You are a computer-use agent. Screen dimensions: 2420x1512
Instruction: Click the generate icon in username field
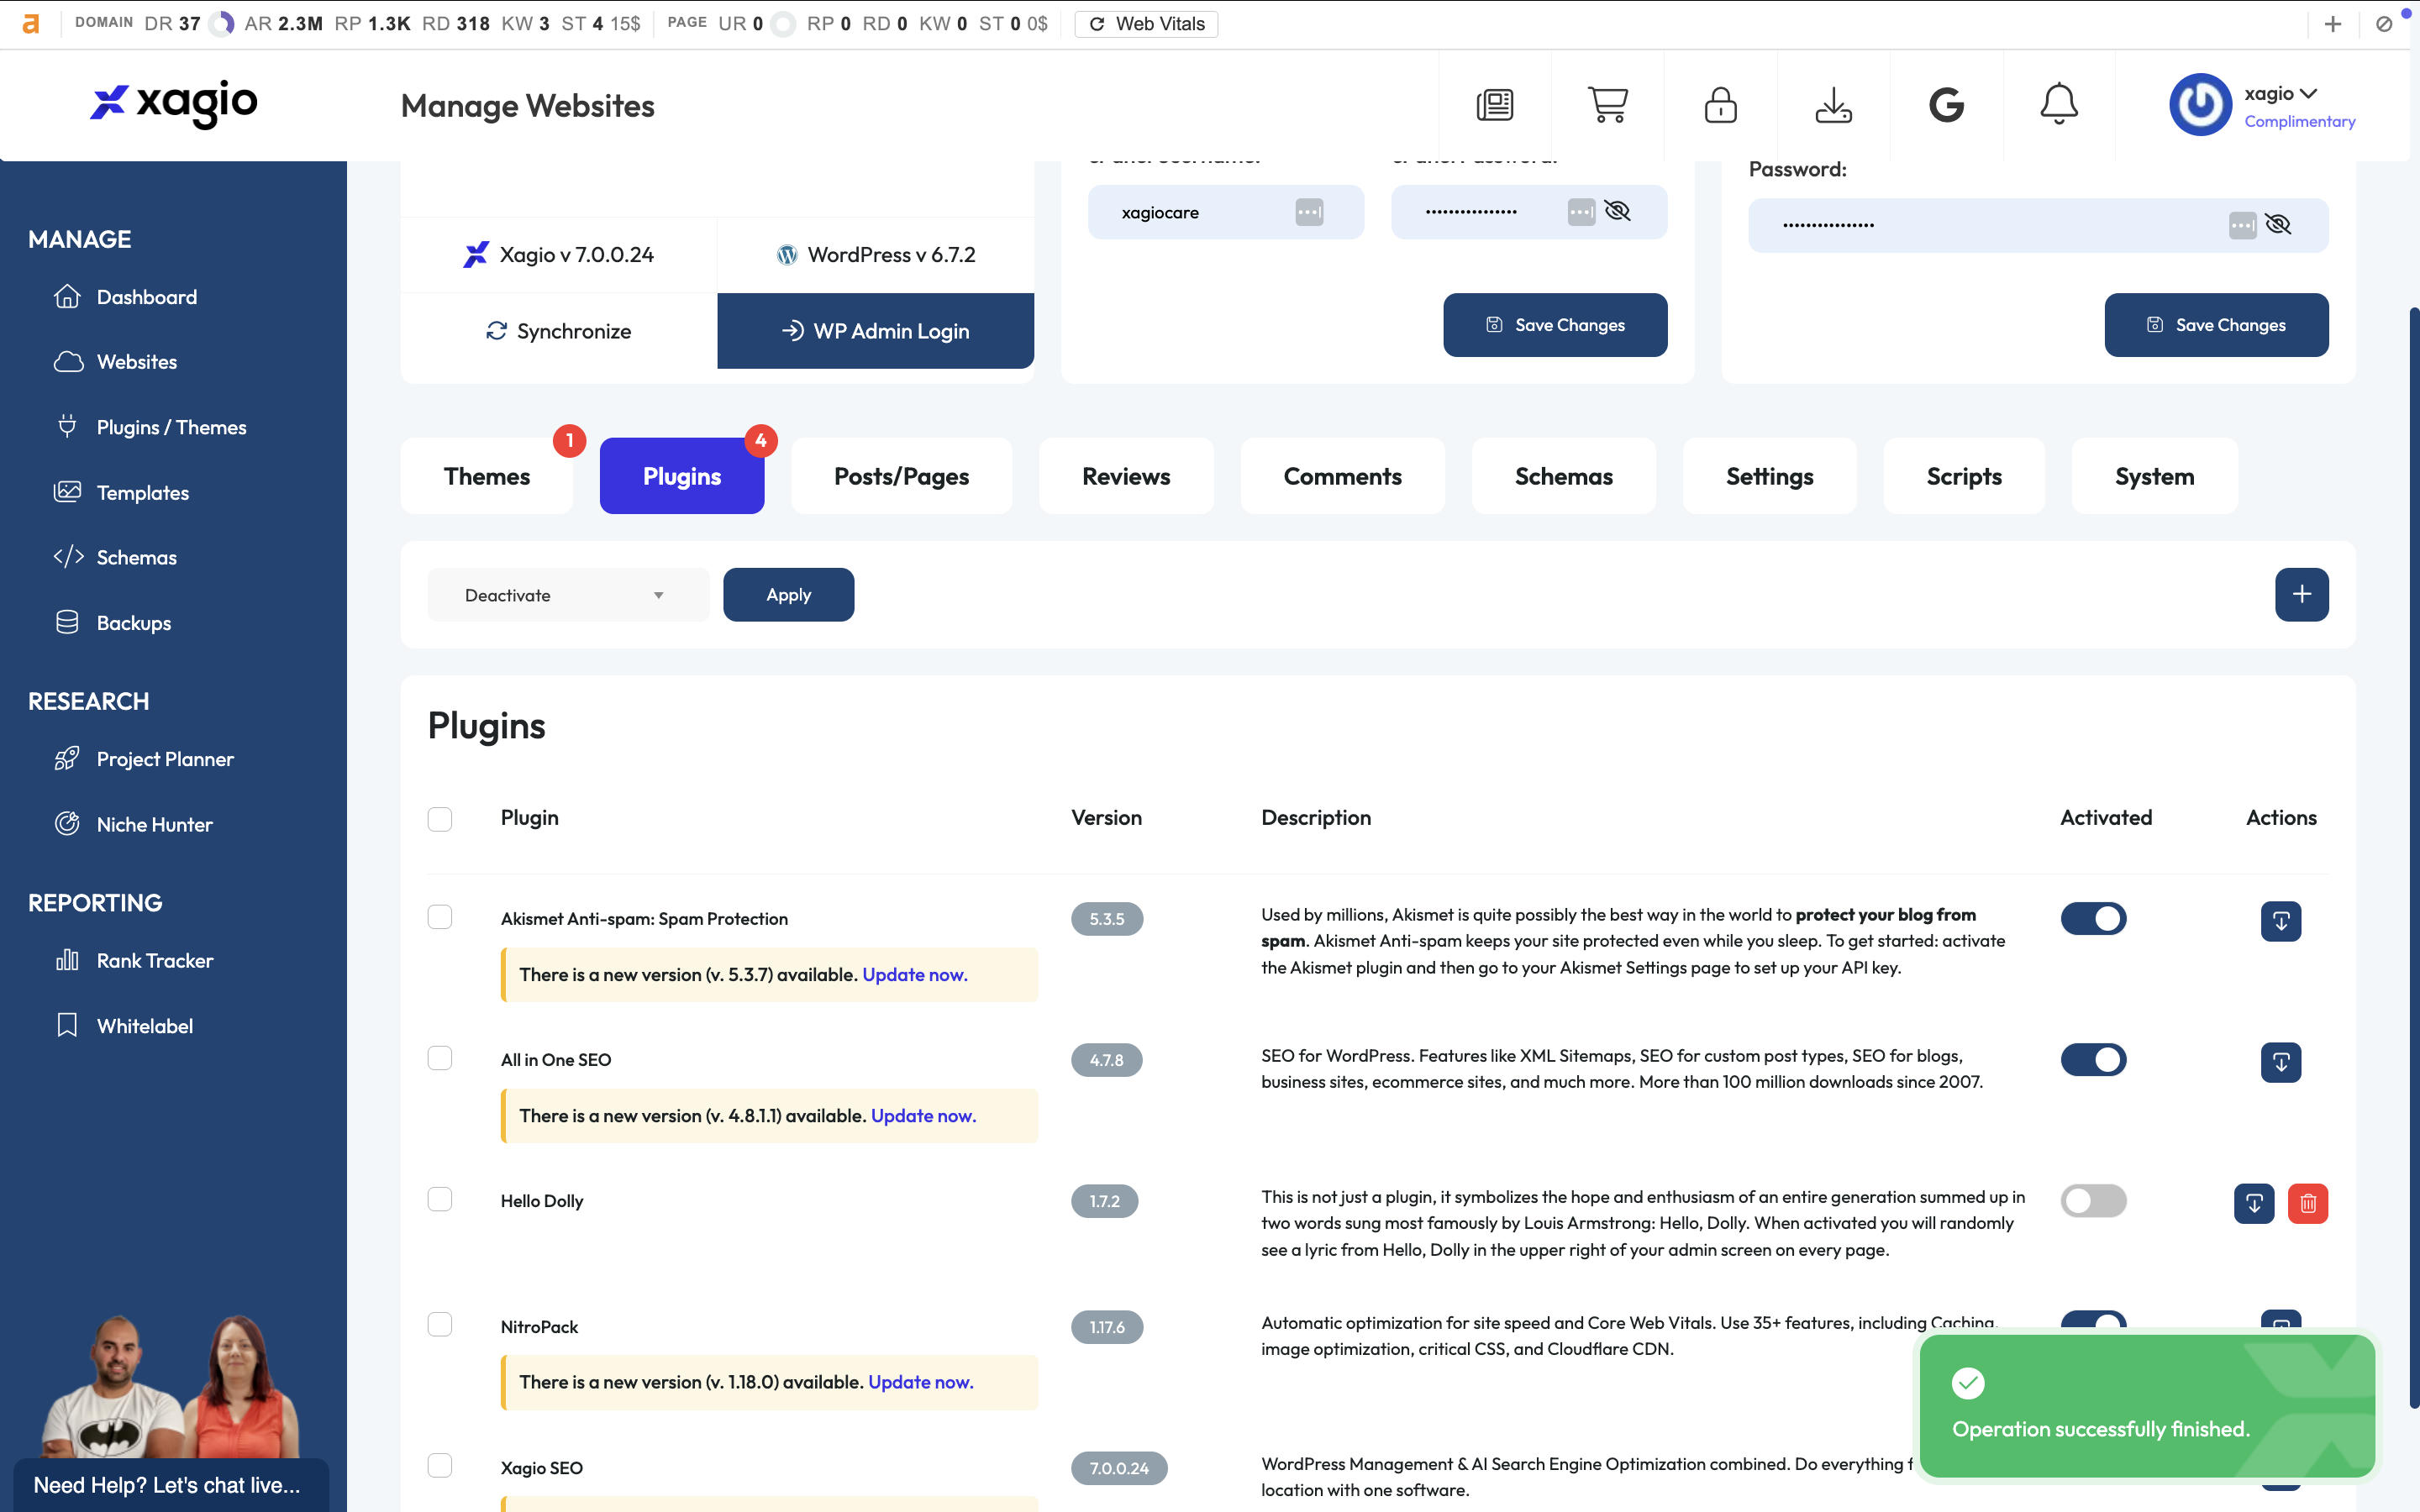1309,212
